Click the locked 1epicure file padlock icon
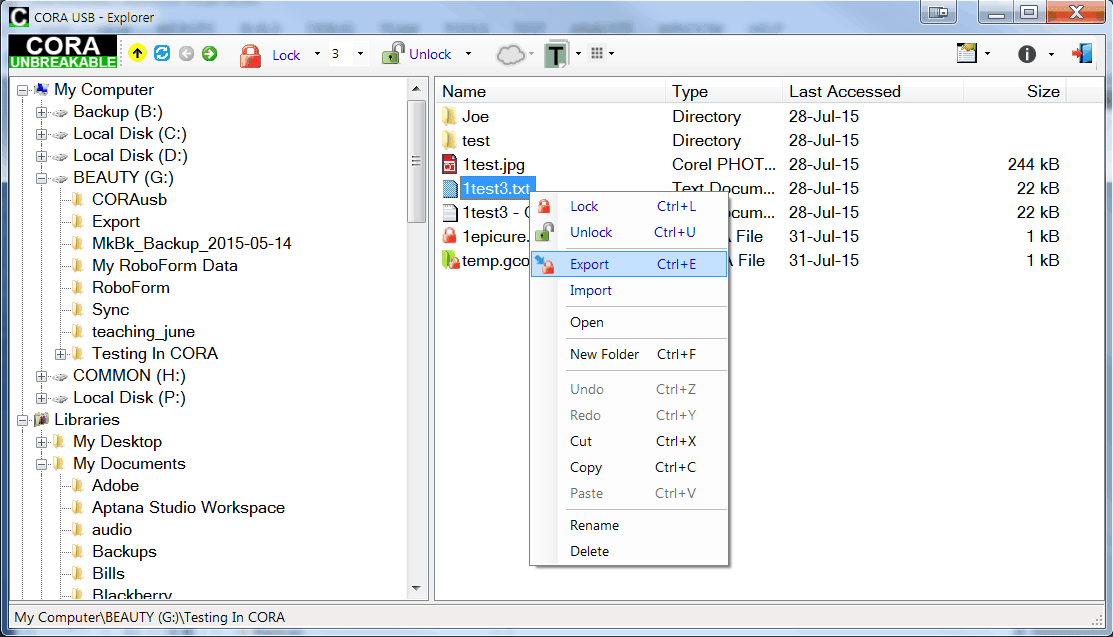Image resolution: width=1113 pixels, height=637 pixels. [x=449, y=236]
